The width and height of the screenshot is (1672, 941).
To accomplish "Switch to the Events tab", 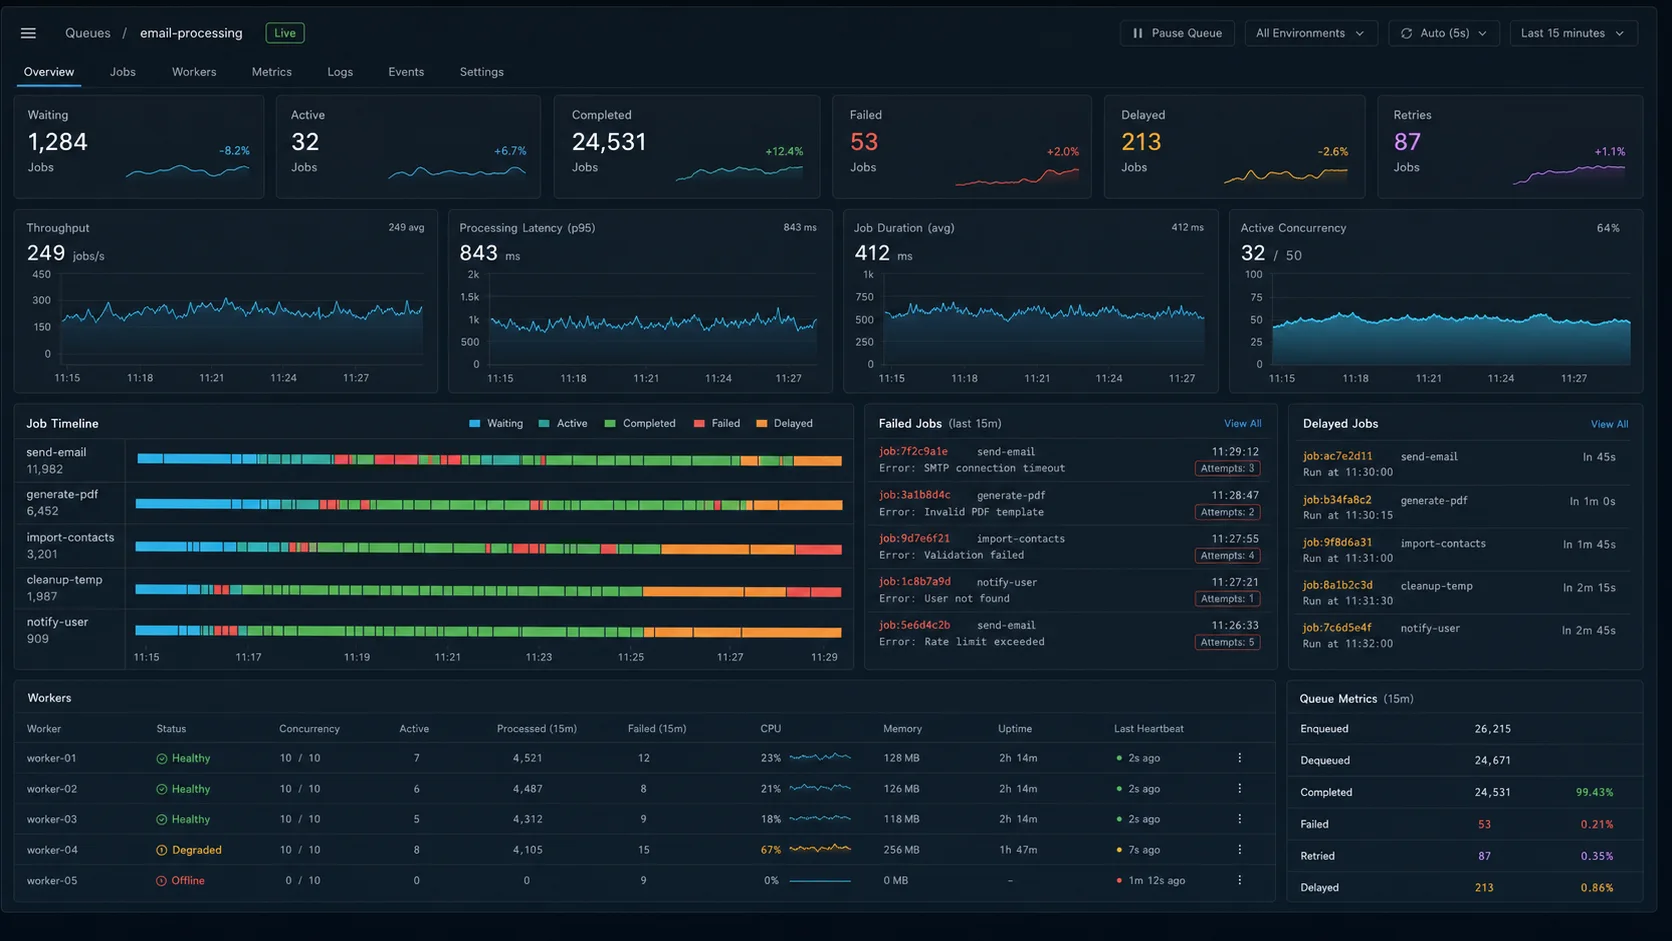I will [x=406, y=72].
